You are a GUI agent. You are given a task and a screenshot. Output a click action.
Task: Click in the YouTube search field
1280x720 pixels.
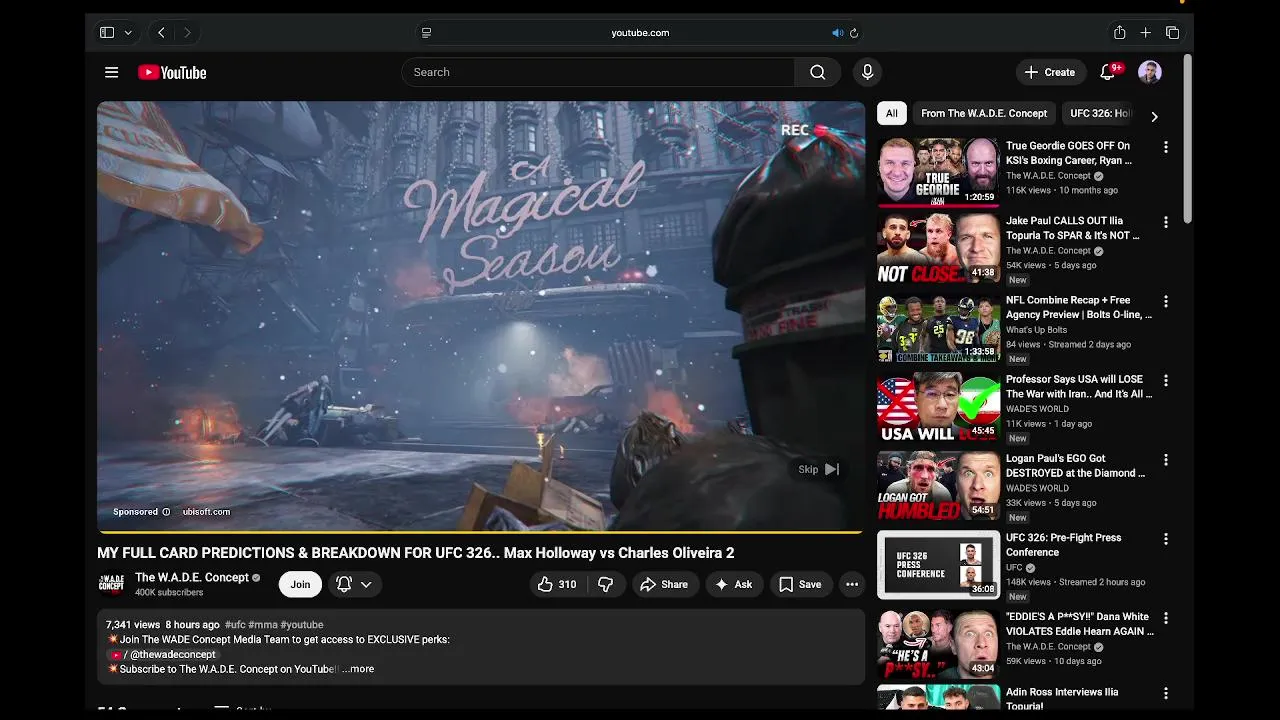(x=598, y=72)
